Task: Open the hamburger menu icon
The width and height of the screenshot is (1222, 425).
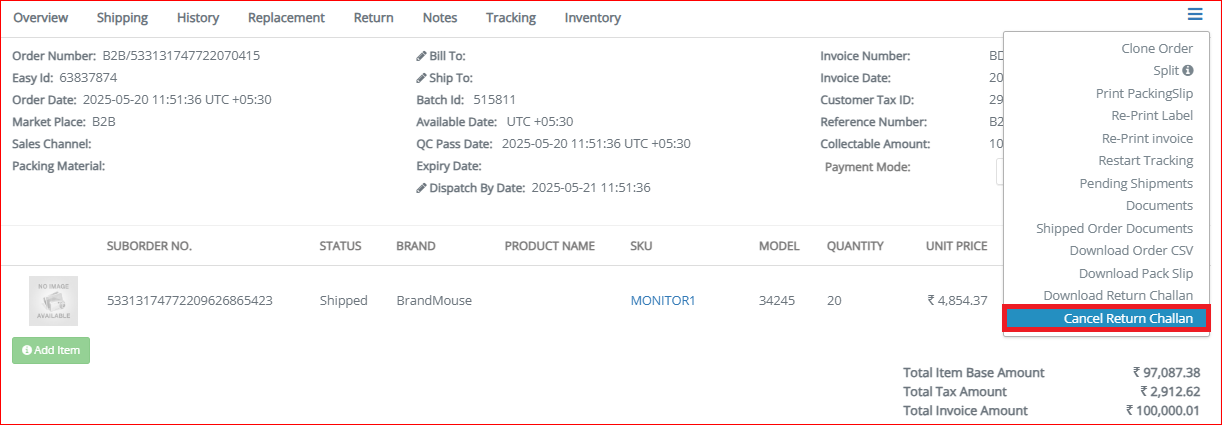Action: 1195,14
